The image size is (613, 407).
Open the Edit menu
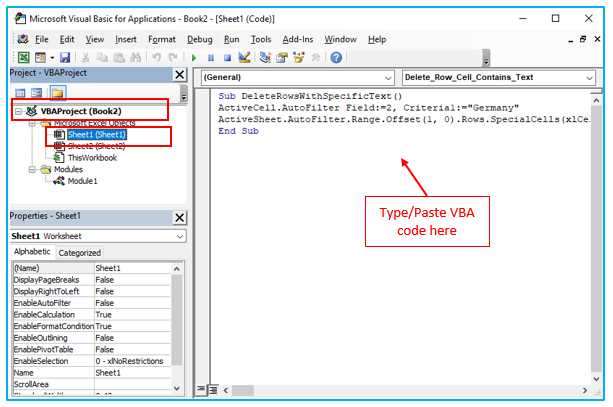pos(67,39)
